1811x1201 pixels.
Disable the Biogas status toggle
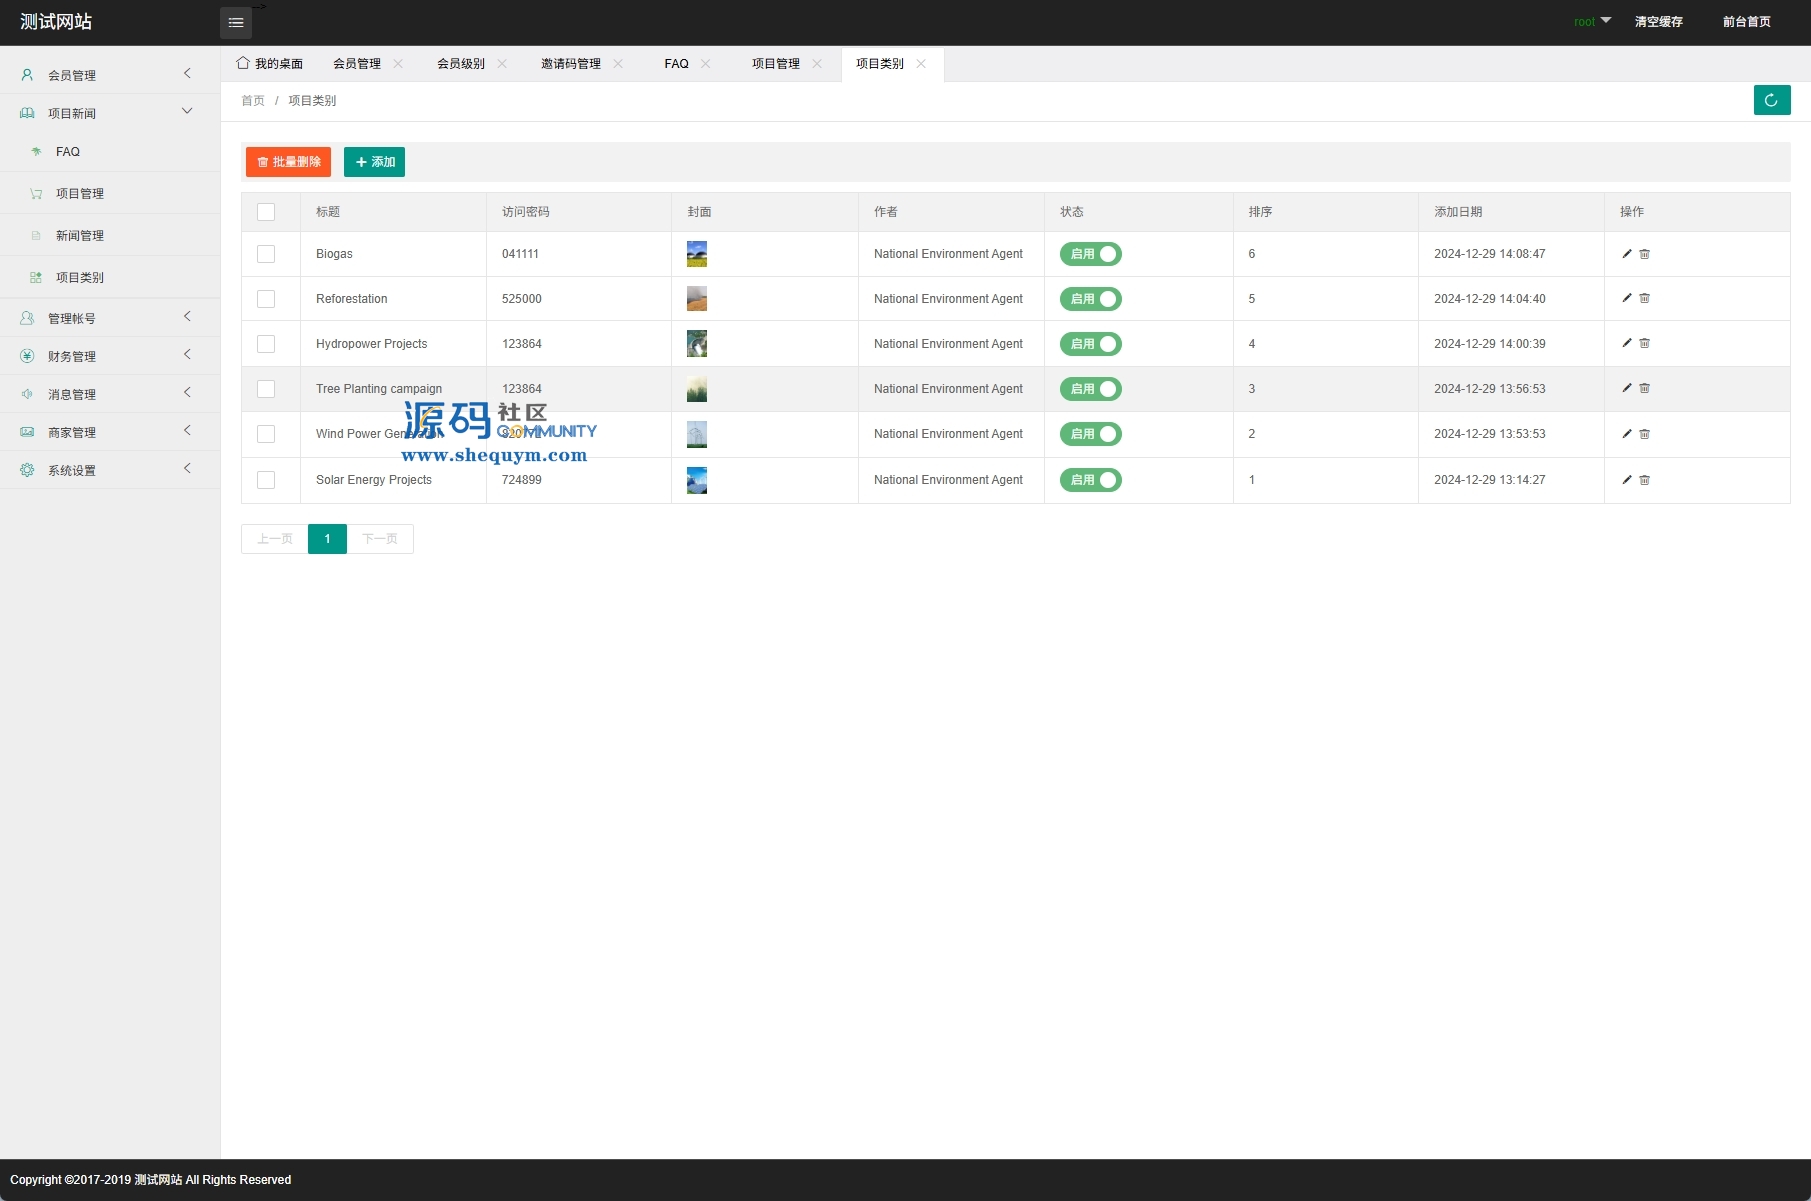pos(1090,254)
